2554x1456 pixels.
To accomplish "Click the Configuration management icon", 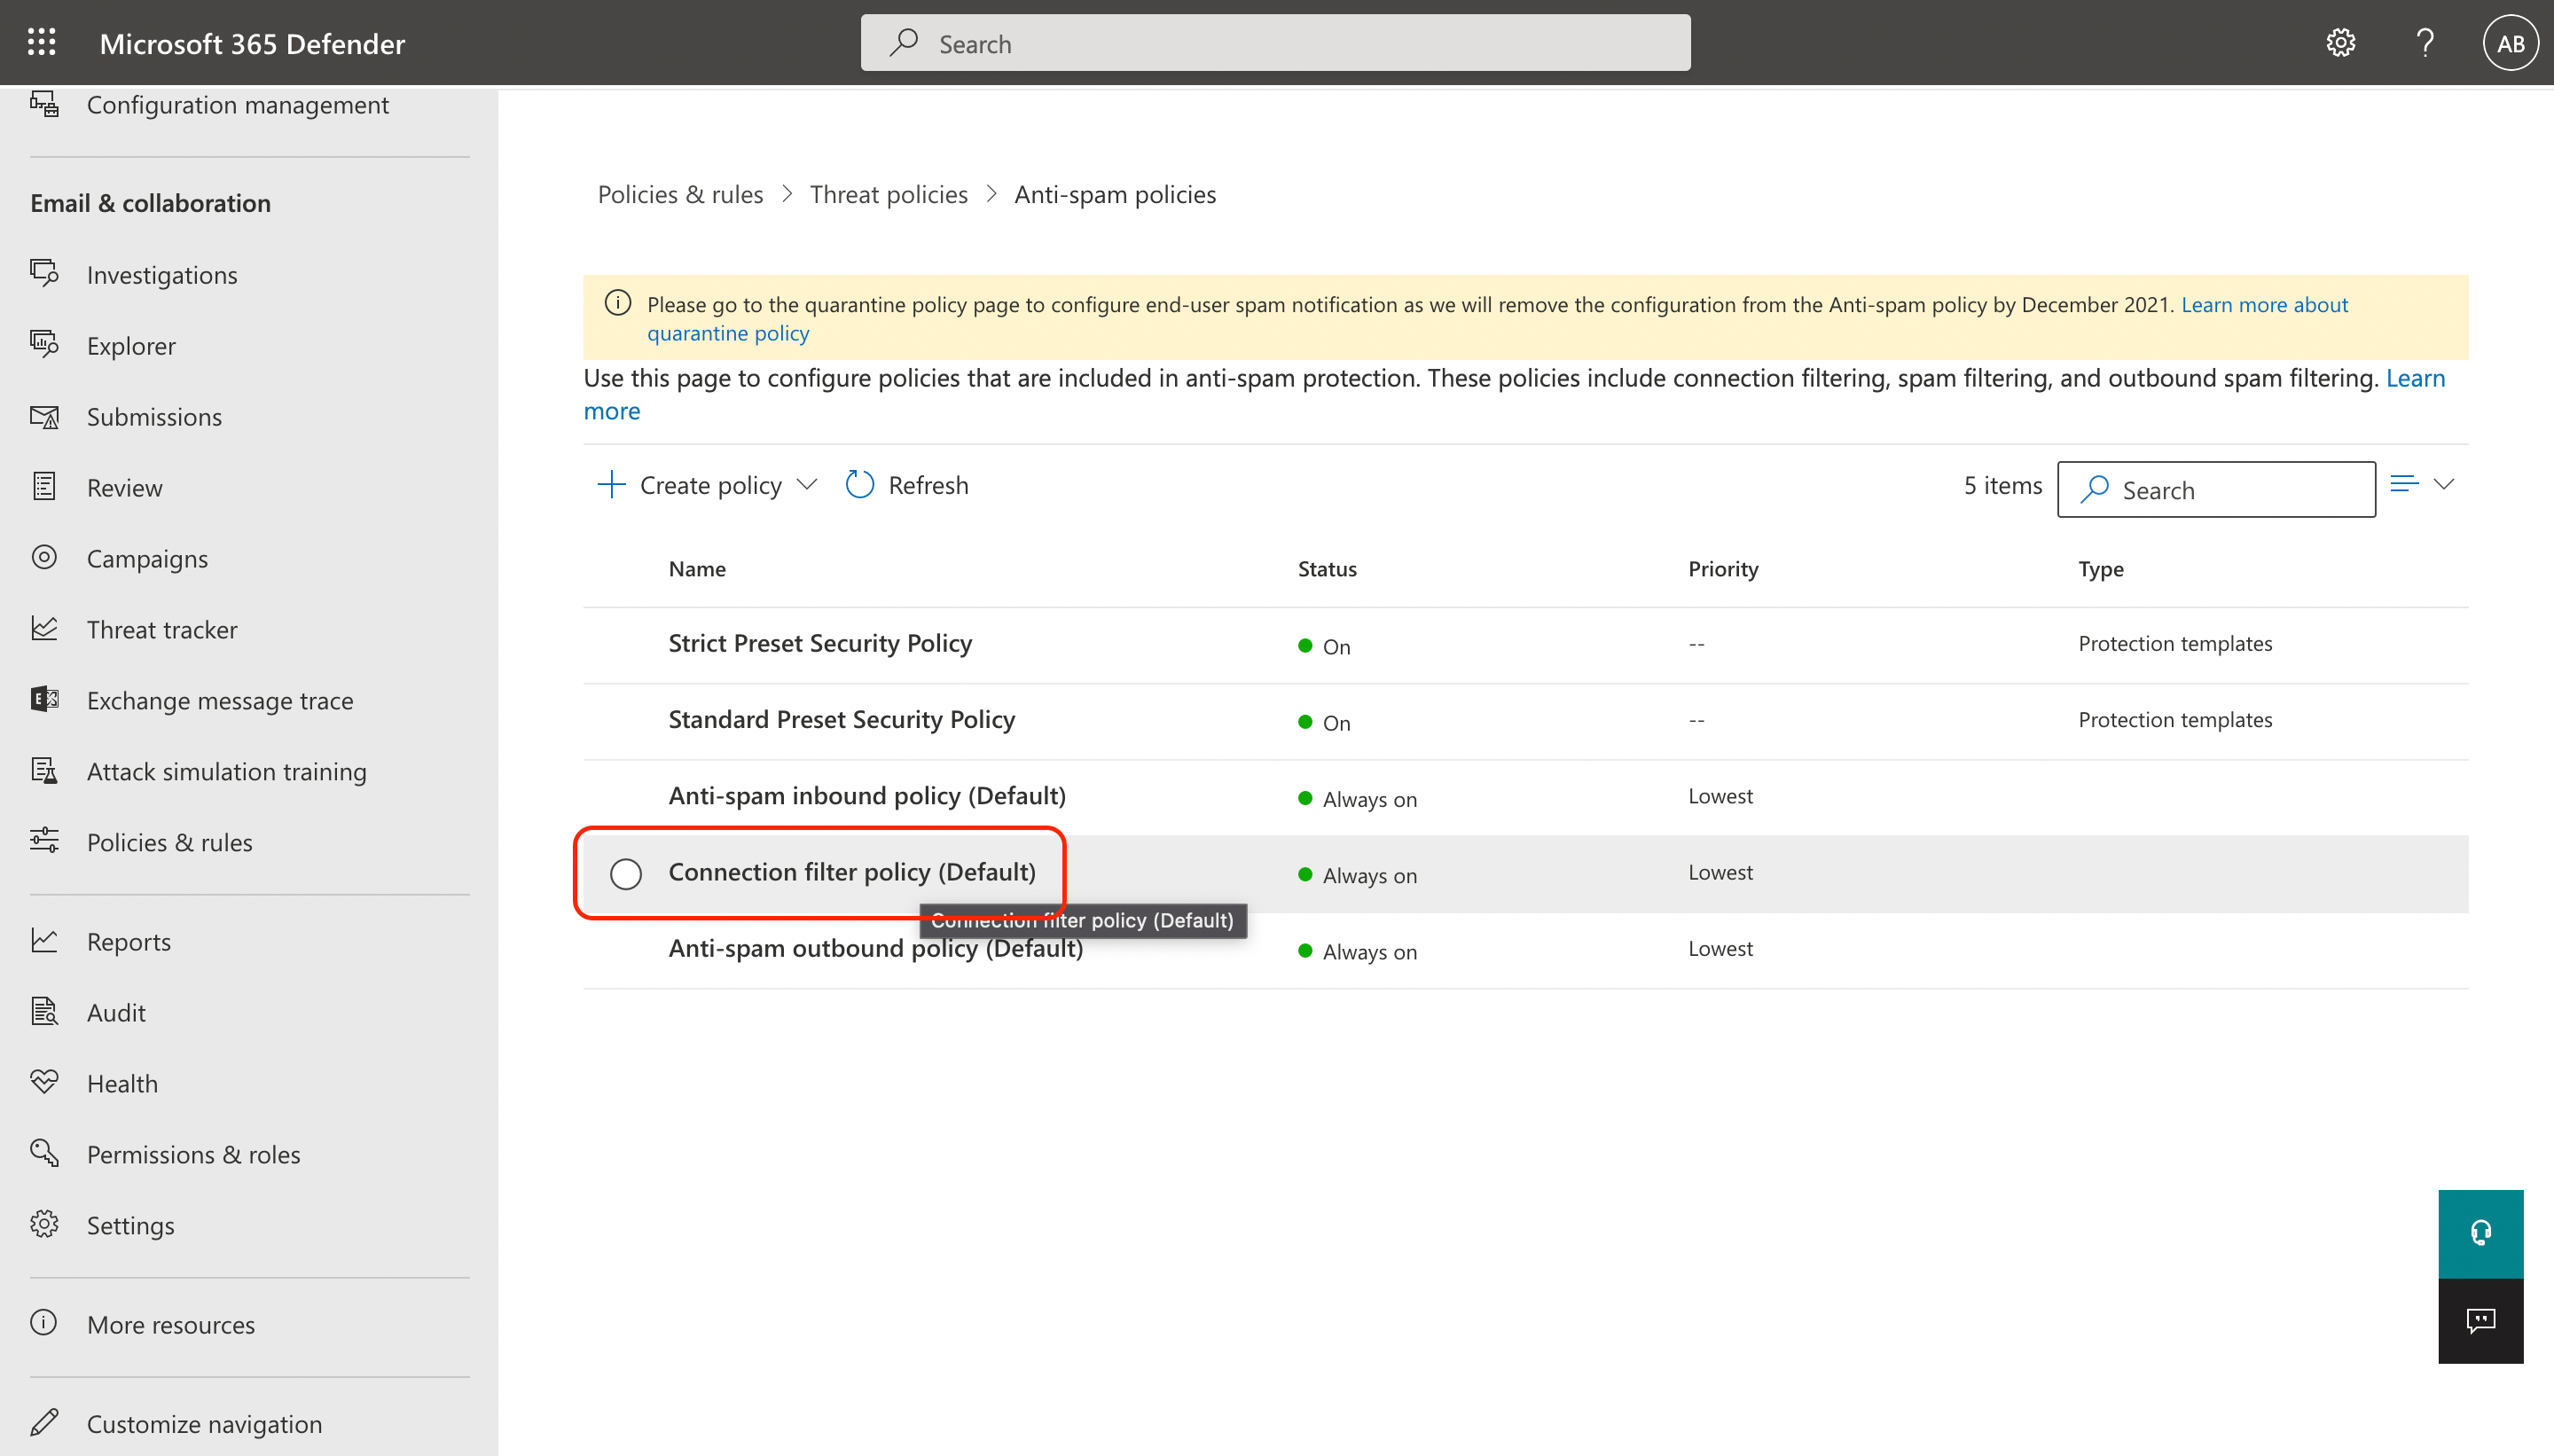I will coord(44,104).
